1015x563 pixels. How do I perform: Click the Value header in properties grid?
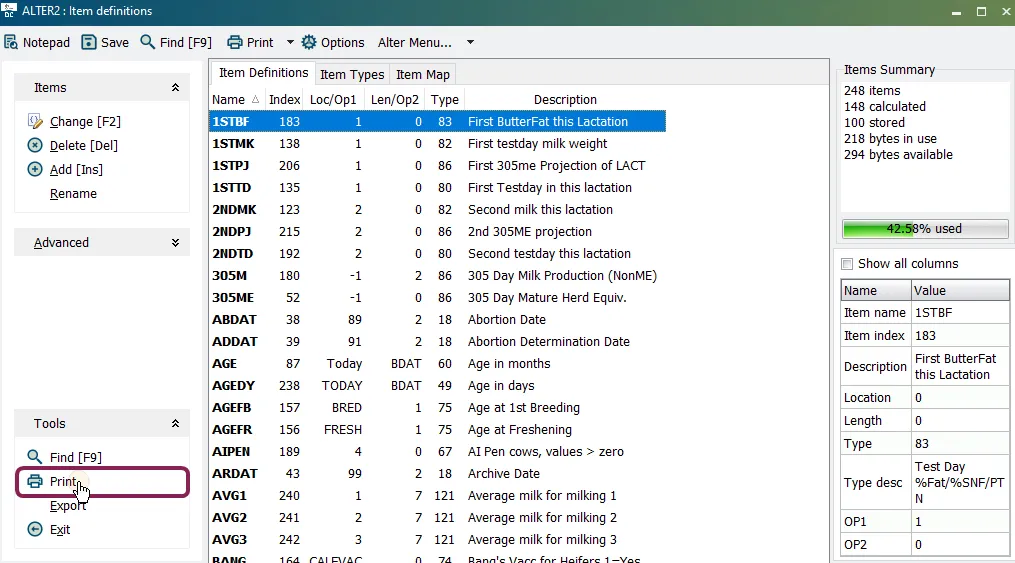960,291
